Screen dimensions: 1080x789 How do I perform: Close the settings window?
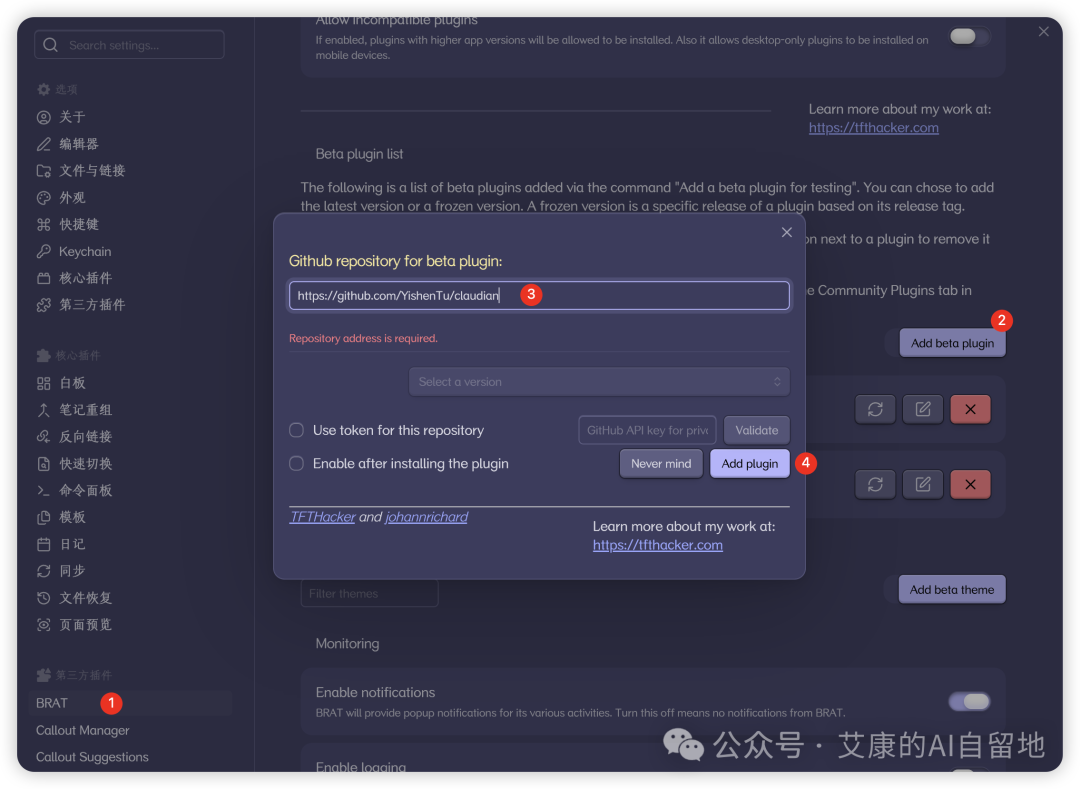click(1043, 32)
